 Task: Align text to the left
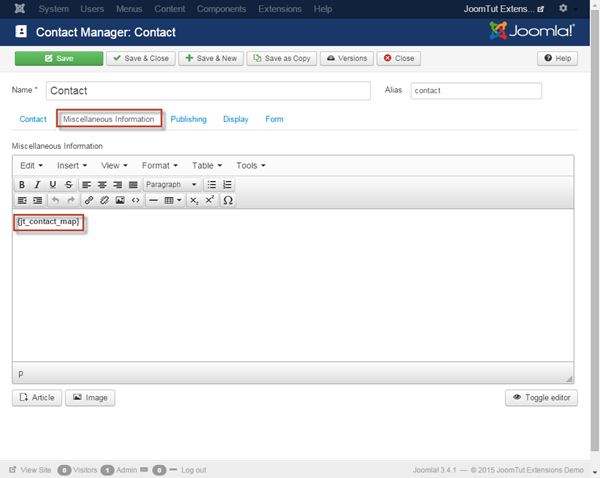tap(86, 185)
